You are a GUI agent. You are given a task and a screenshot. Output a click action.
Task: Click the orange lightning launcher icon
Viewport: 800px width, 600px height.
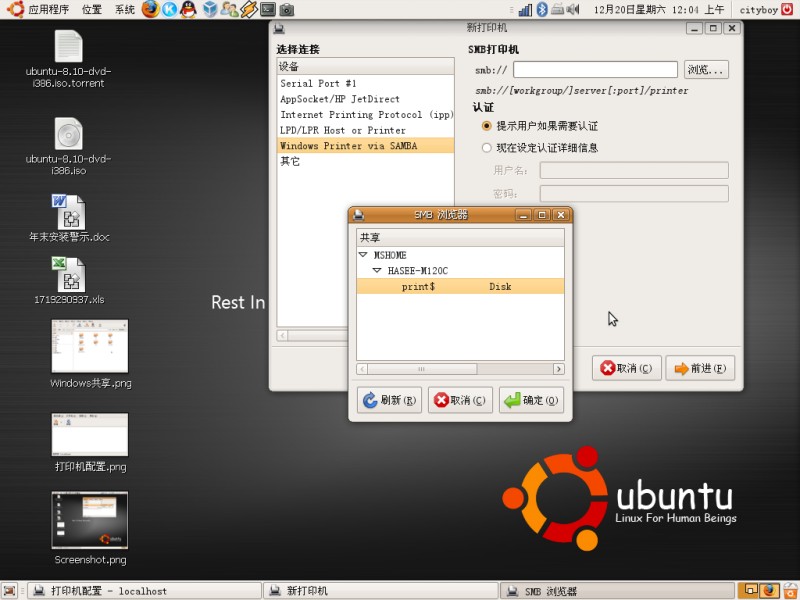(x=249, y=9)
